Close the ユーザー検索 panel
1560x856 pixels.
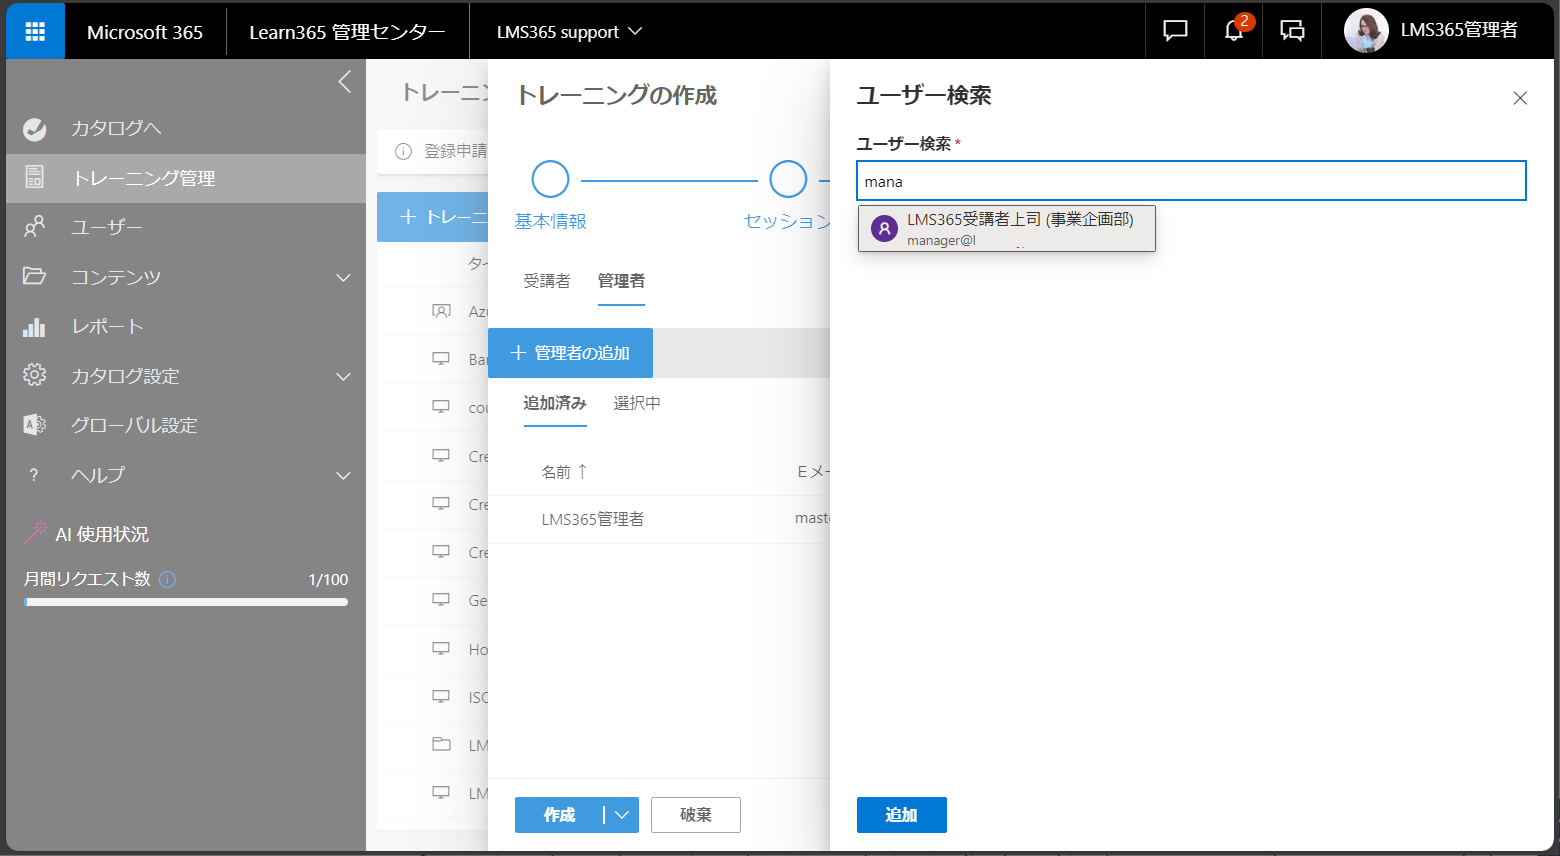[1520, 98]
